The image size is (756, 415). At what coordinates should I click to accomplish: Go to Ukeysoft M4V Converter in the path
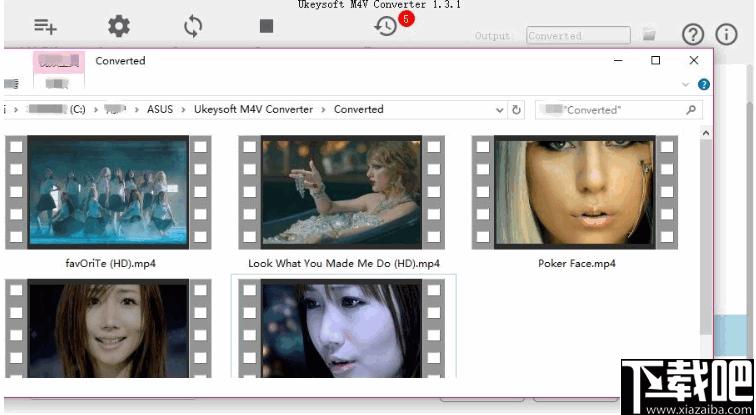[x=253, y=109]
